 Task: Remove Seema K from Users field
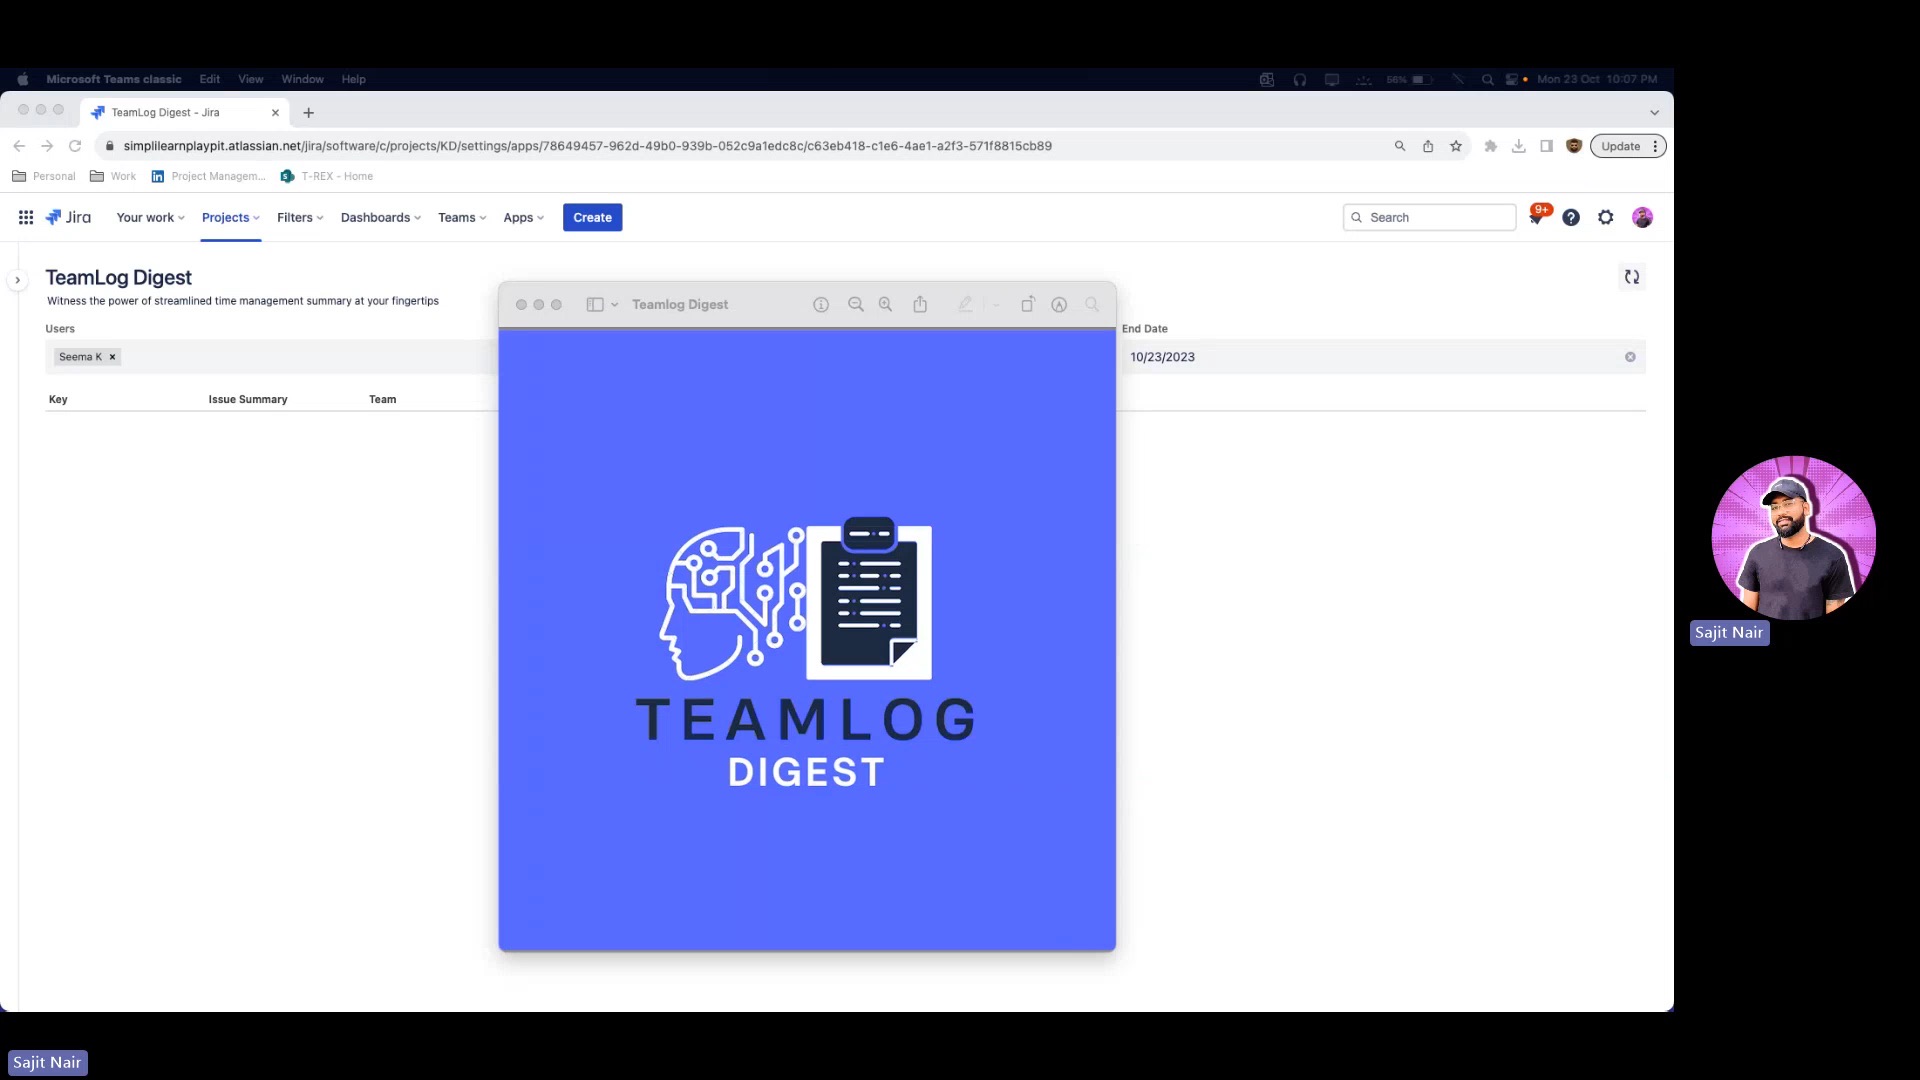112,357
